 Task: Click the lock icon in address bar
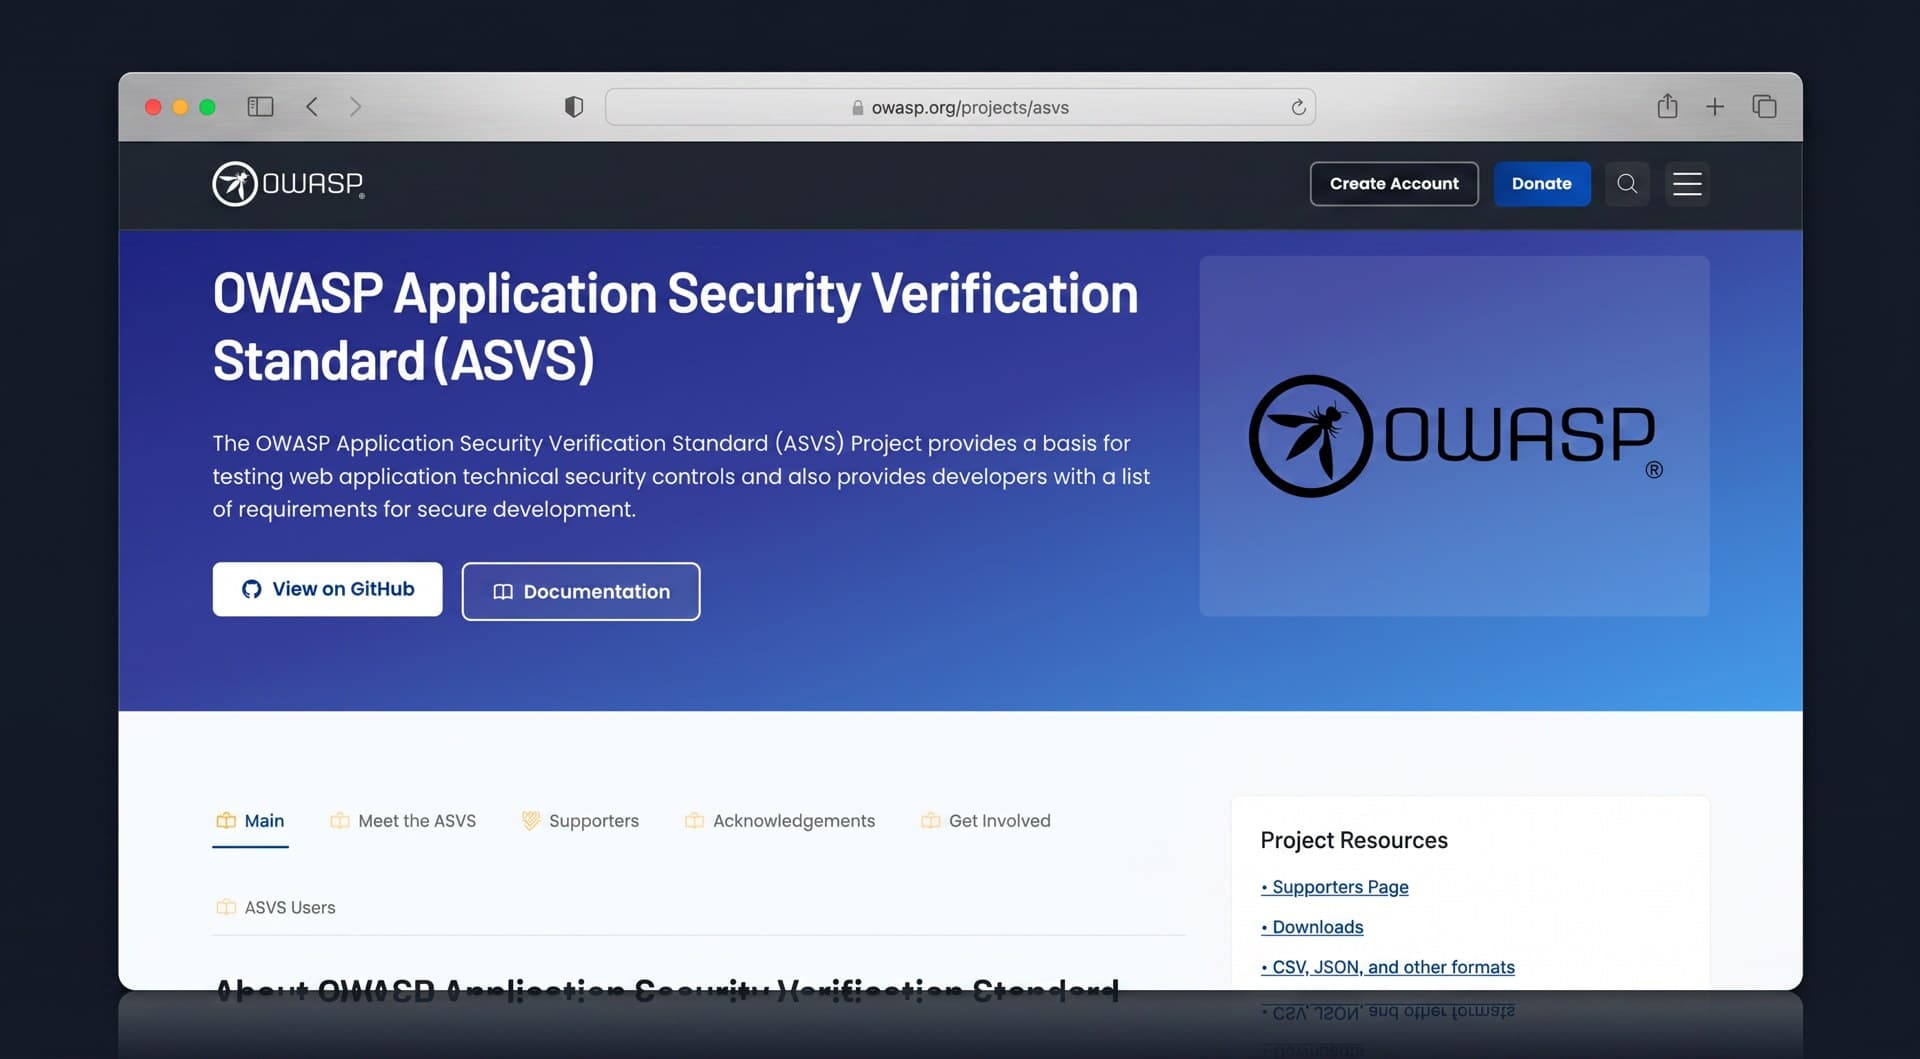point(857,107)
